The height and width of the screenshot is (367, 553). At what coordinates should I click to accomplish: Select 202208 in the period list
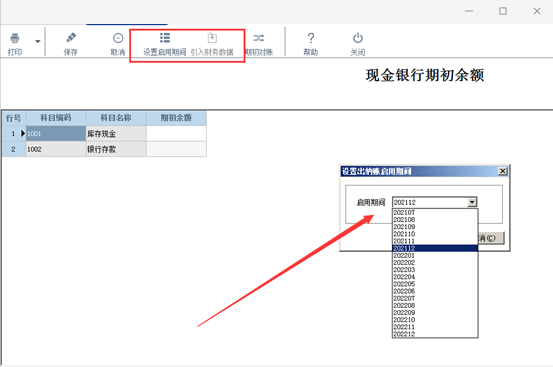pyautogui.click(x=435, y=306)
